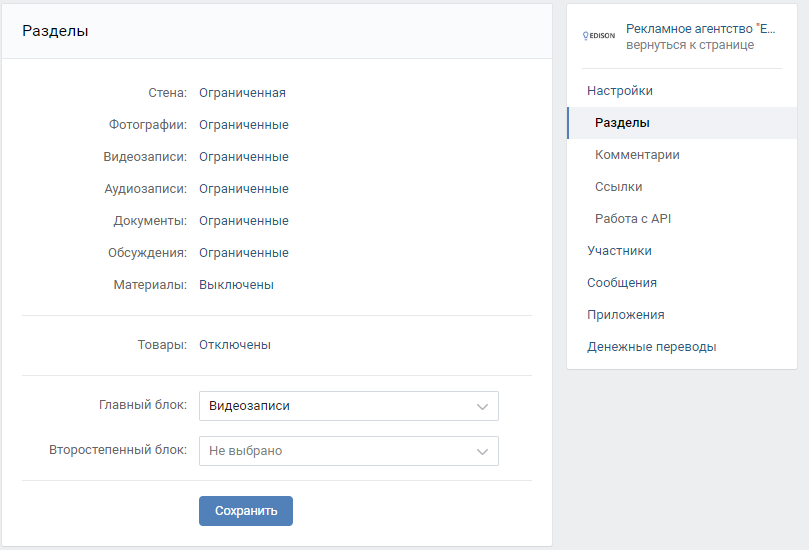Select the Разделы sidebar item

click(622, 123)
